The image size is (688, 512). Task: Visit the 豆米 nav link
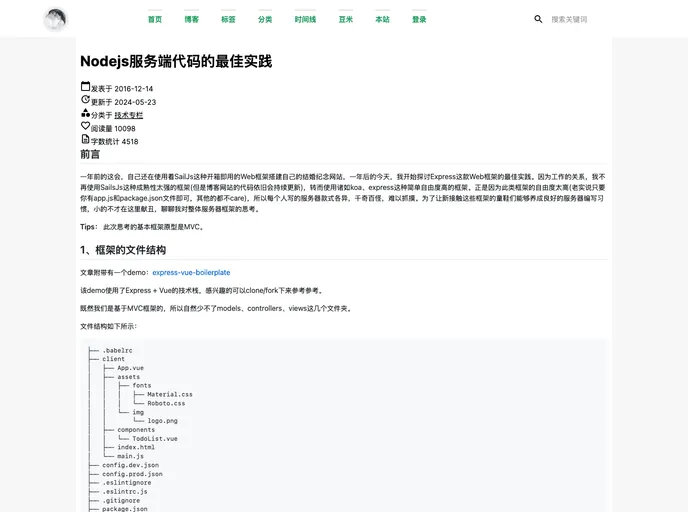click(345, 19)
